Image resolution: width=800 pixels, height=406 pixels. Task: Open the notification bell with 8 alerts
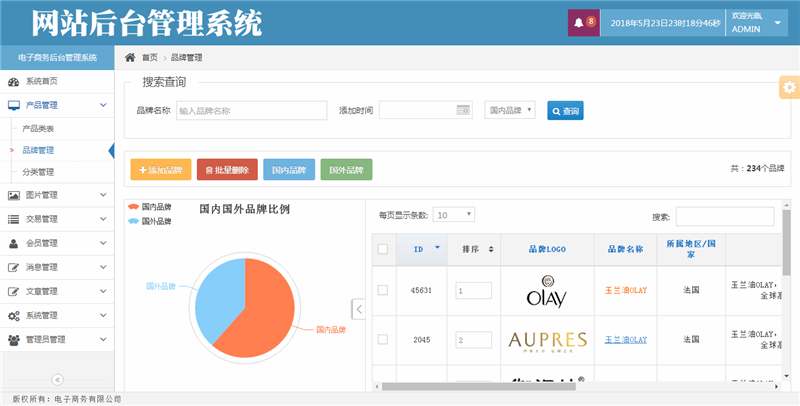click(x=584, y=23)
